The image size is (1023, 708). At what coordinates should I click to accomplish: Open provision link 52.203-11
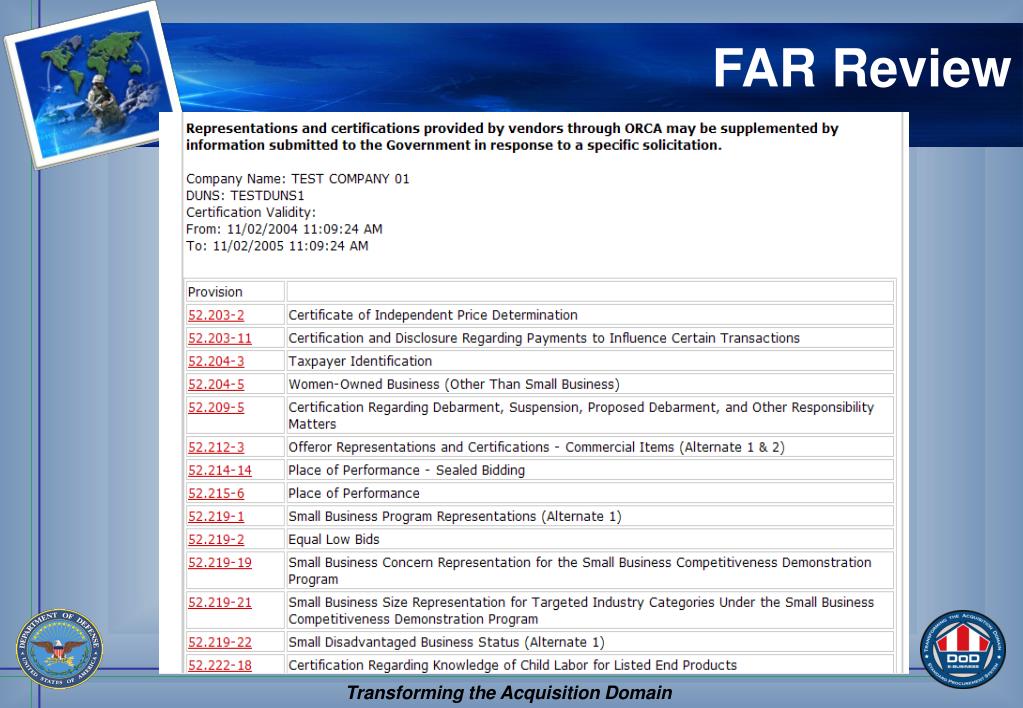220,338
